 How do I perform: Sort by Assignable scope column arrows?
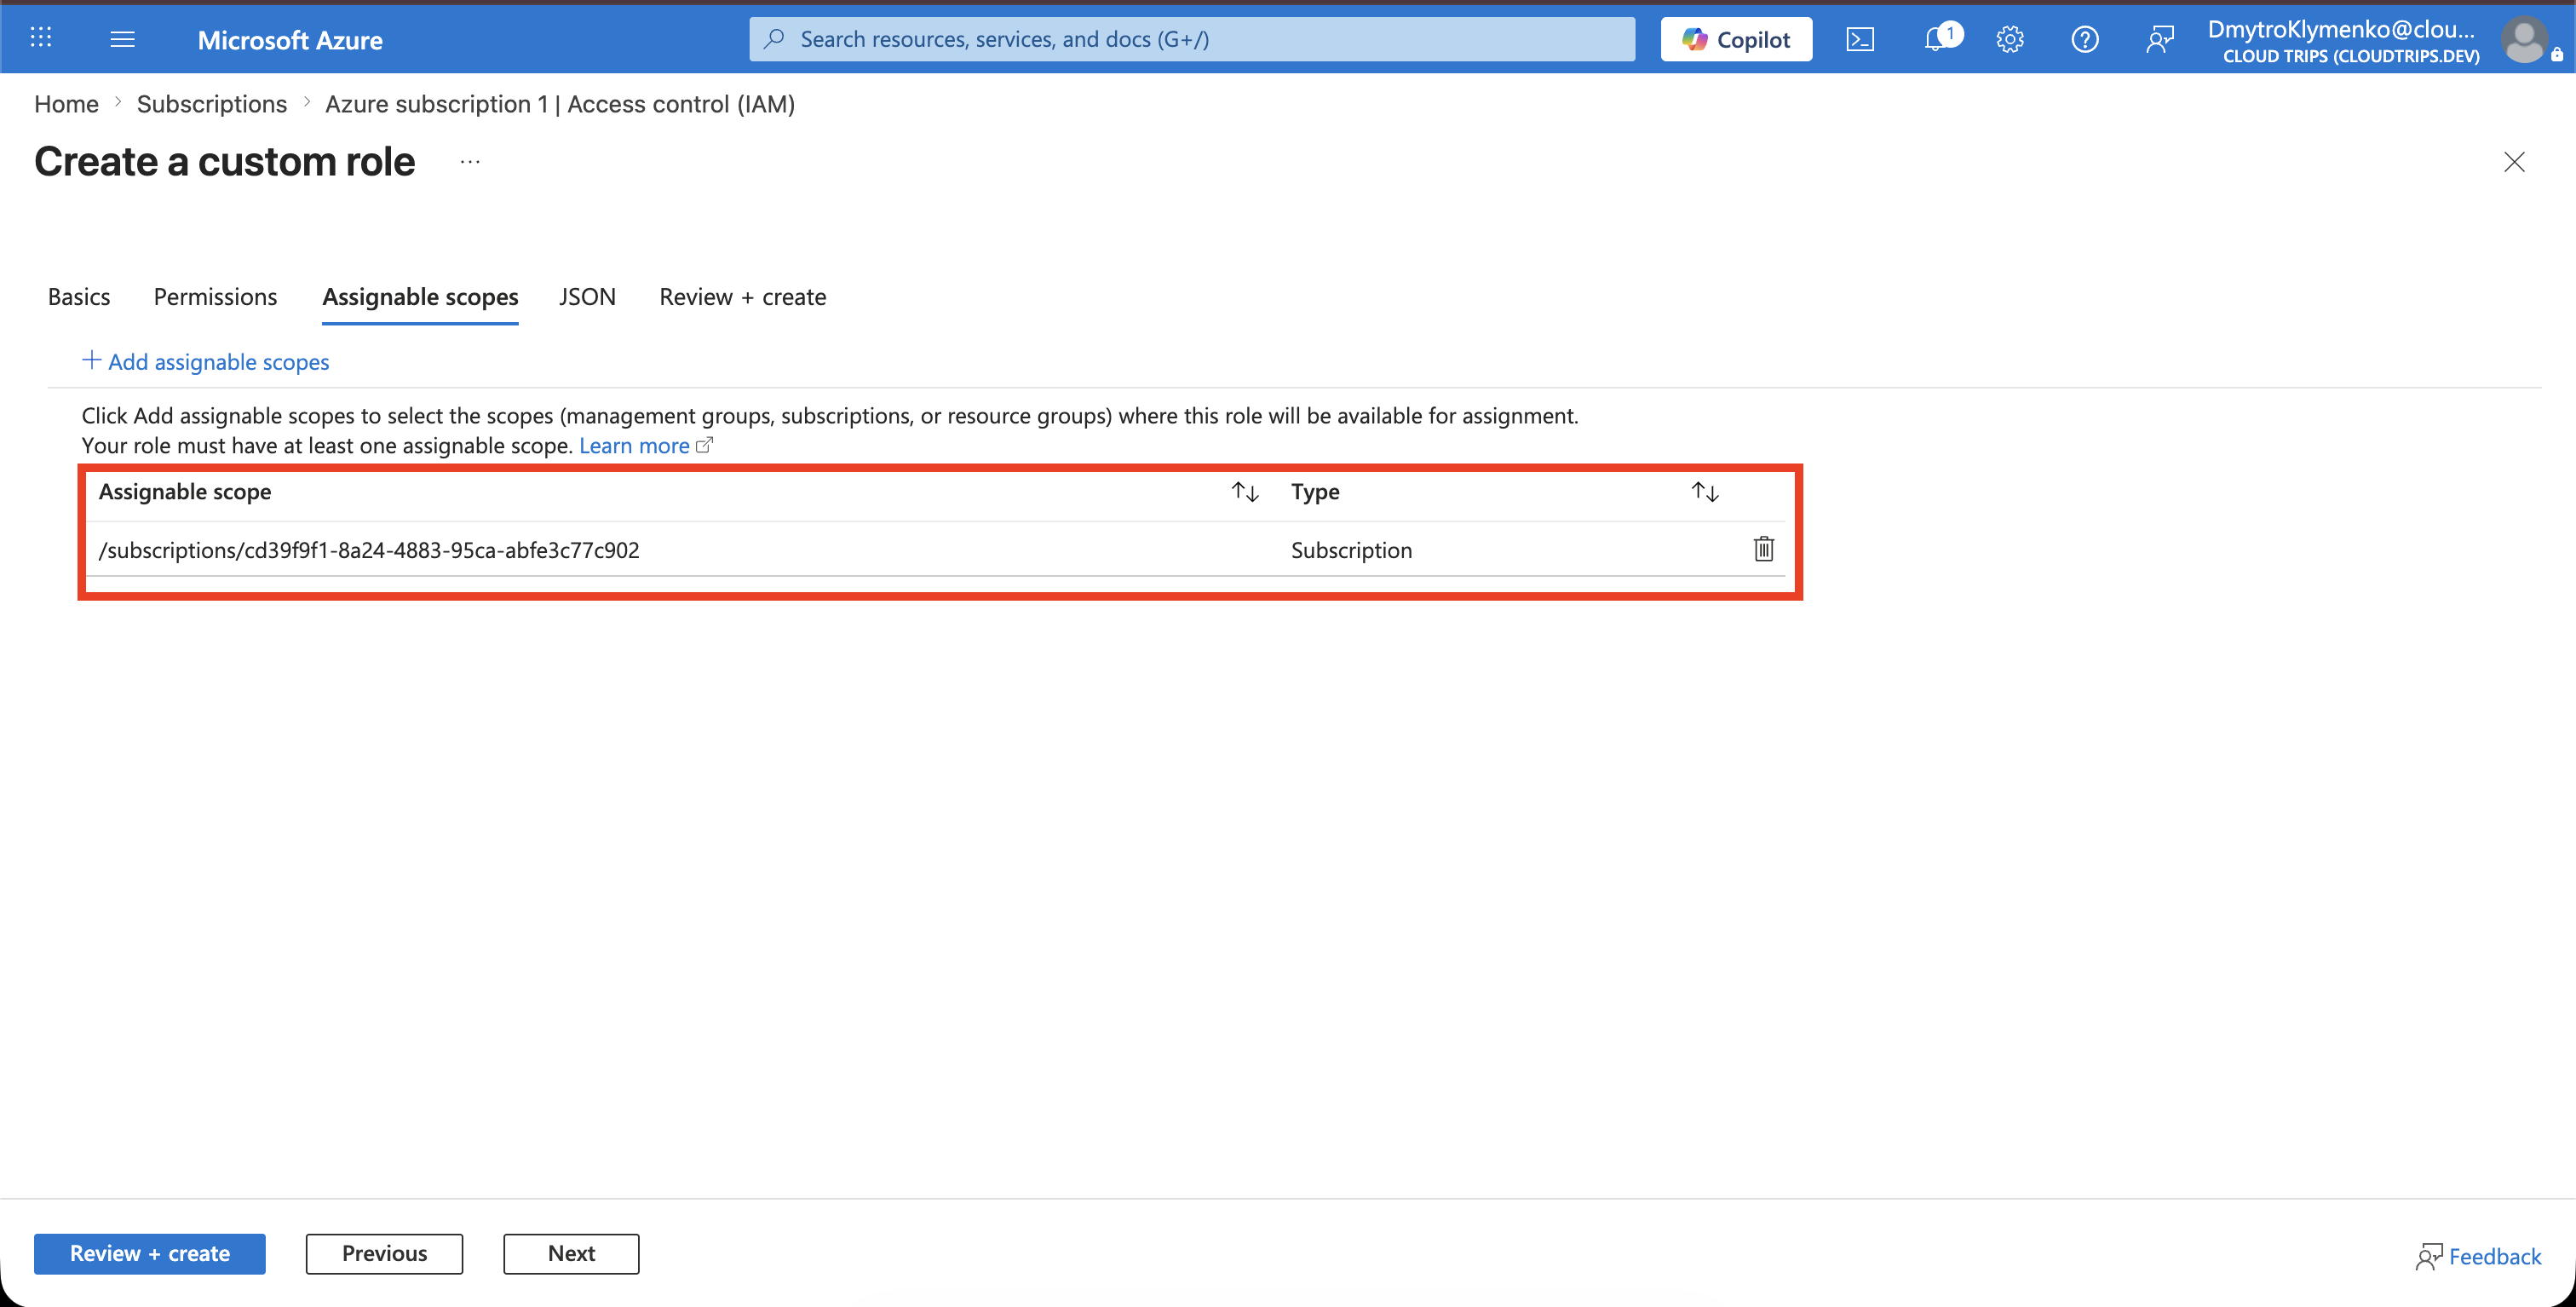click(x=1245, y=492)
